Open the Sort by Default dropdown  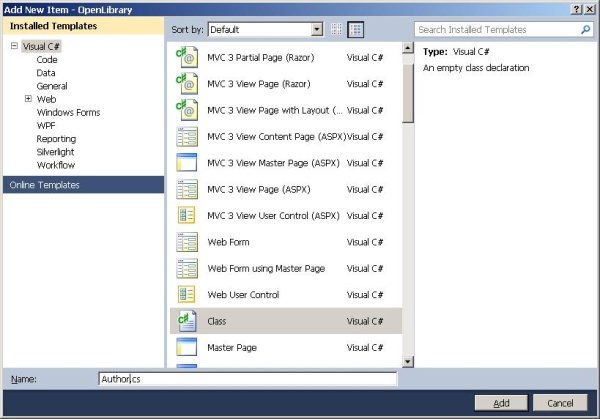point(317,29)
